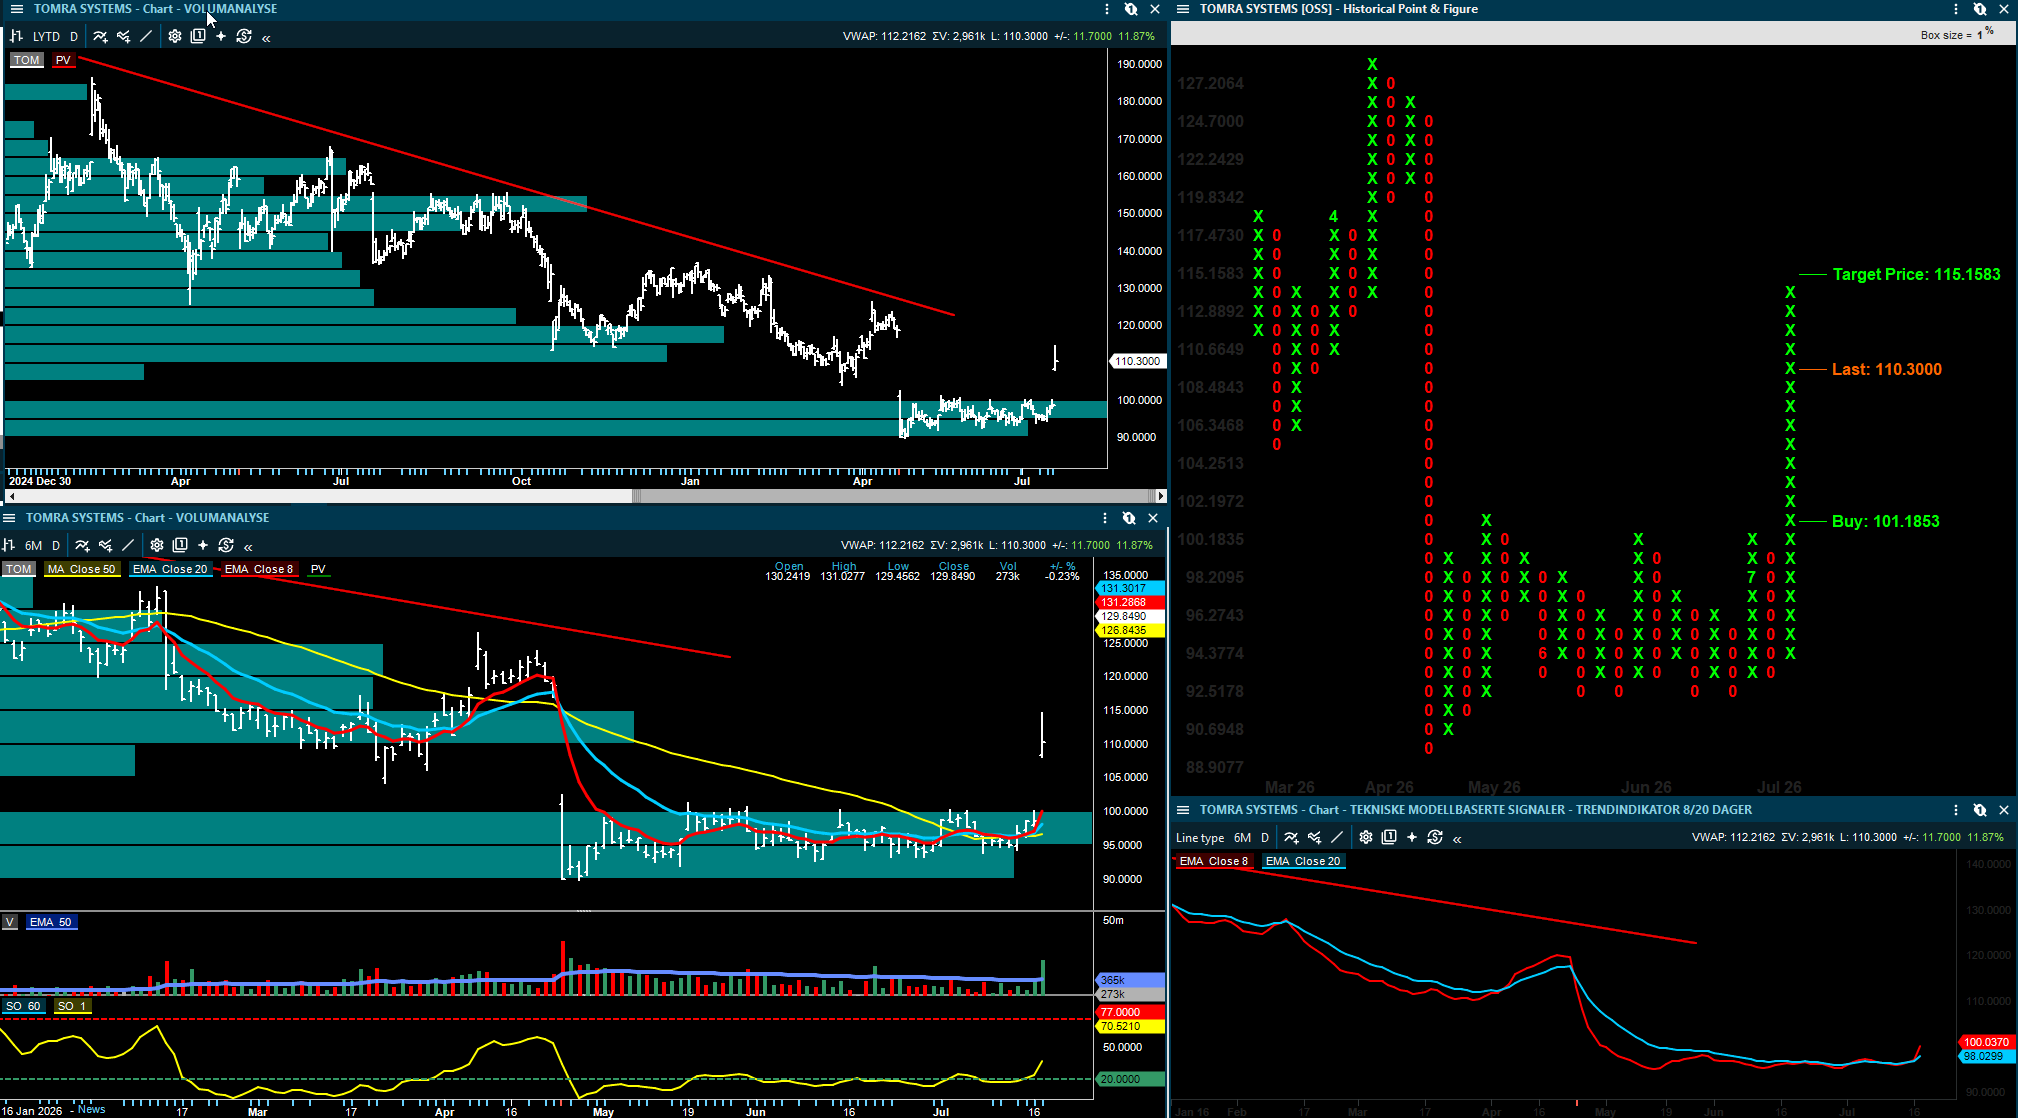The height and width of the screenshot is (1118, 2018).
Task: Toggle the EMA Close 20 label in lower-left chart
Action: [x=170, y=569]
